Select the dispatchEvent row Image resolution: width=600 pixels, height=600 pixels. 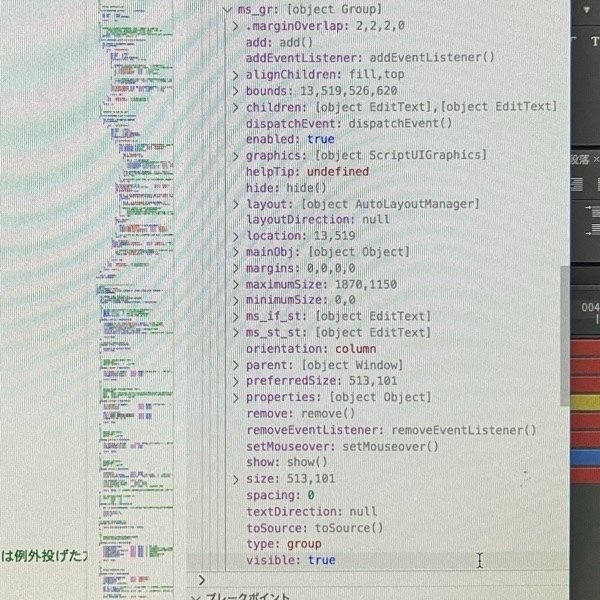pyautogui.click(x=349, y=124)
